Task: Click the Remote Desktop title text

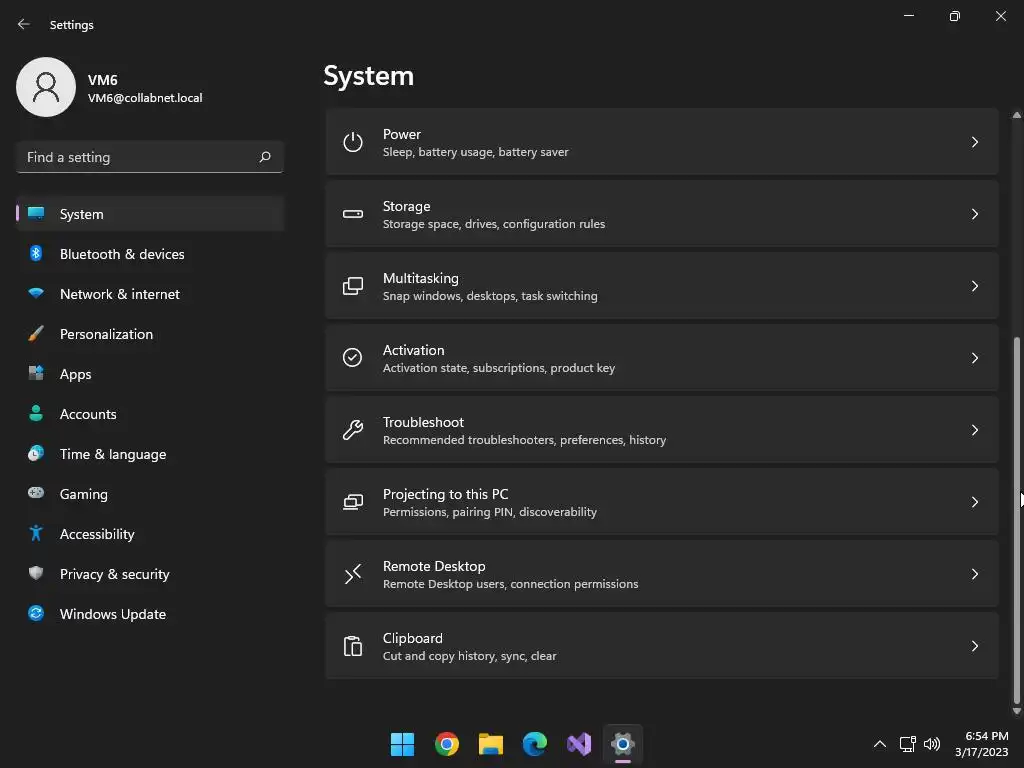Action: pos(434,566)
